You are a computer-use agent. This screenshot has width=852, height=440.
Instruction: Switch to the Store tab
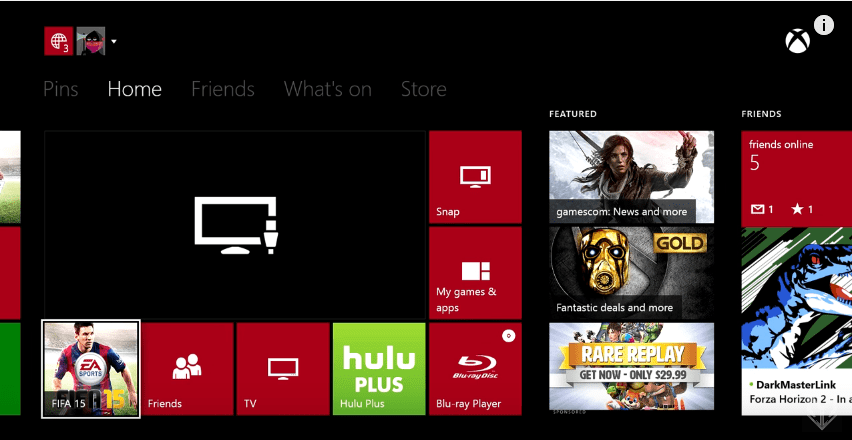[x=424, y=89]
